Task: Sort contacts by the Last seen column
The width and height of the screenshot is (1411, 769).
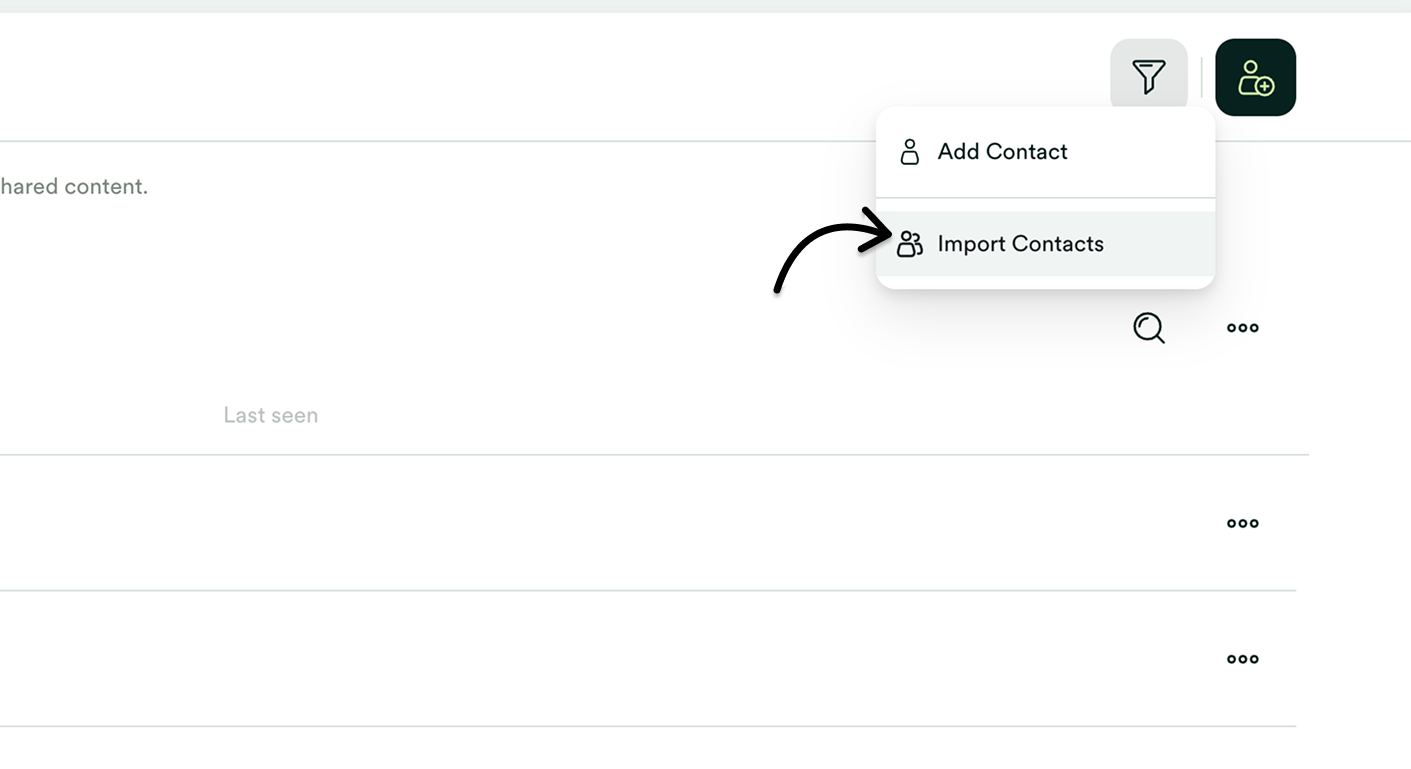Action: (x=270, y=414)
